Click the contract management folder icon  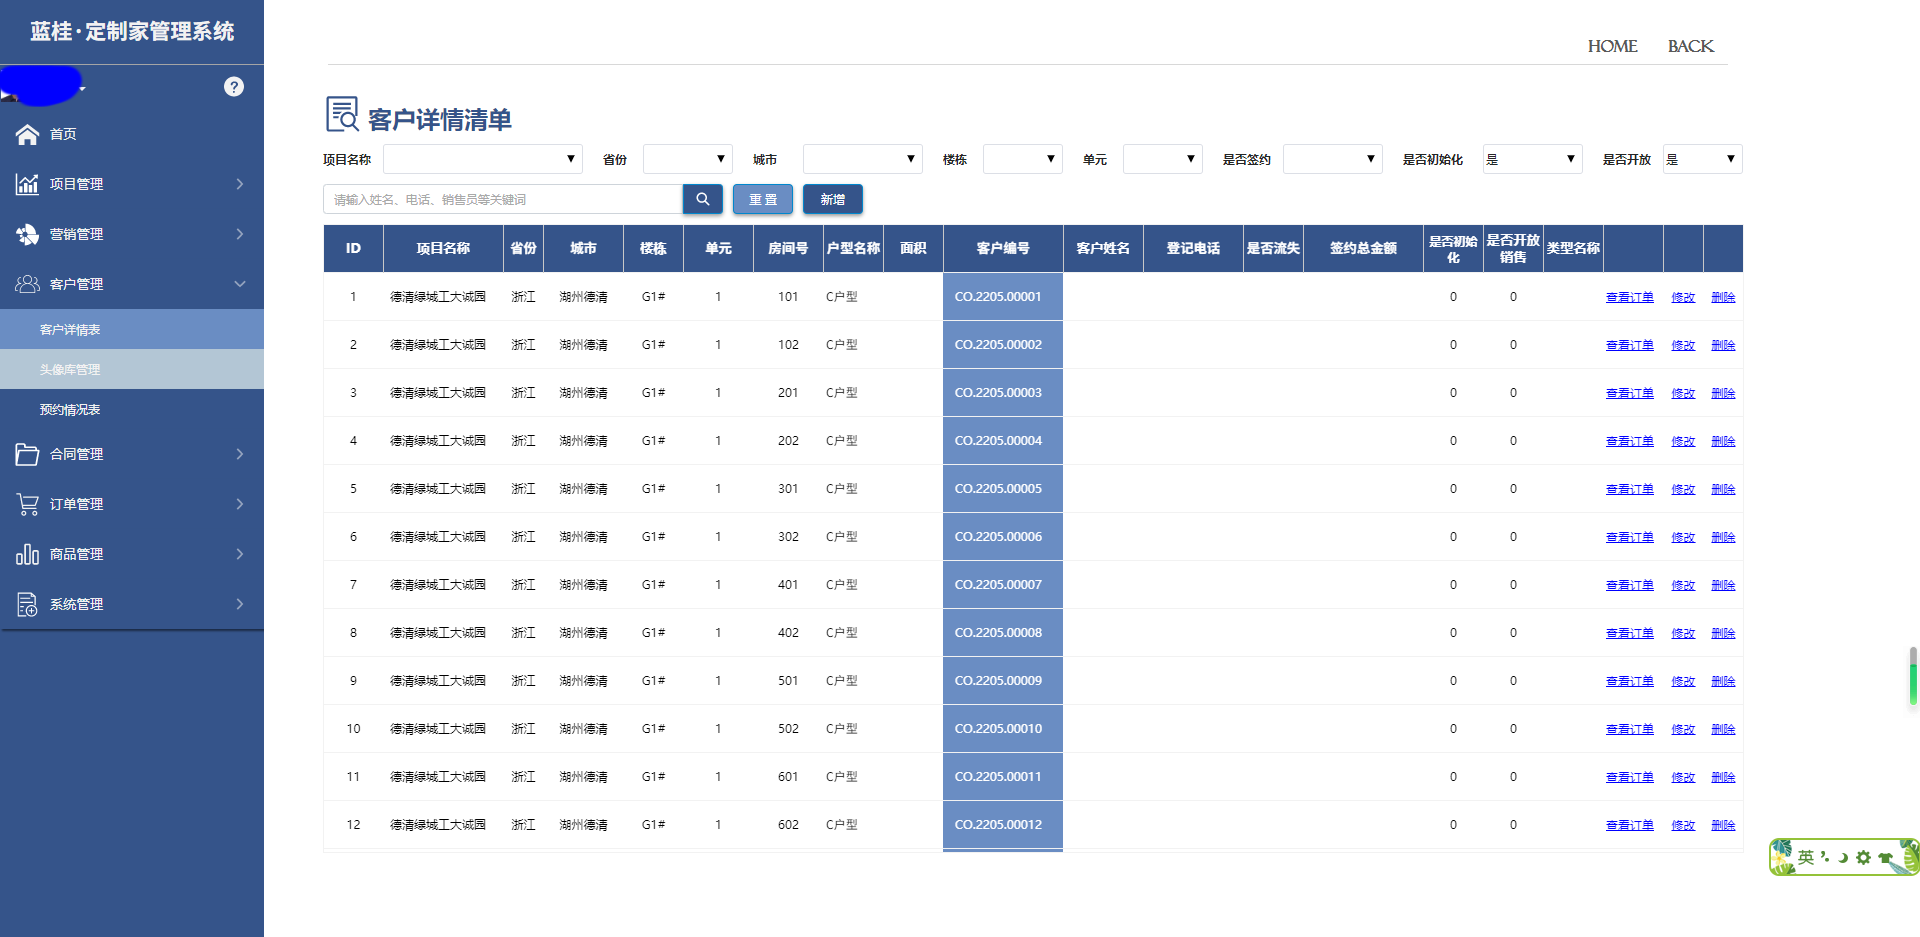coord(27,454)
